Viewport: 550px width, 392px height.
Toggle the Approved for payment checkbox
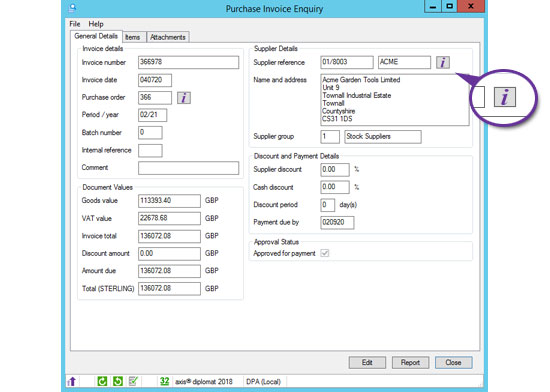point(325,253)
